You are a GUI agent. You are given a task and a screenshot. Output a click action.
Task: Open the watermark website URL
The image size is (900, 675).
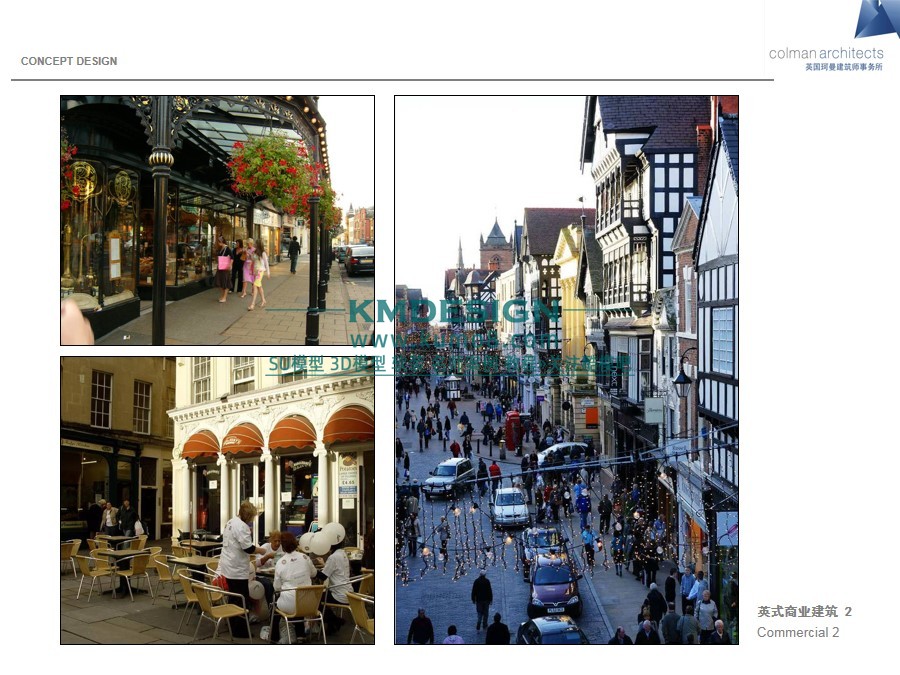453,340
